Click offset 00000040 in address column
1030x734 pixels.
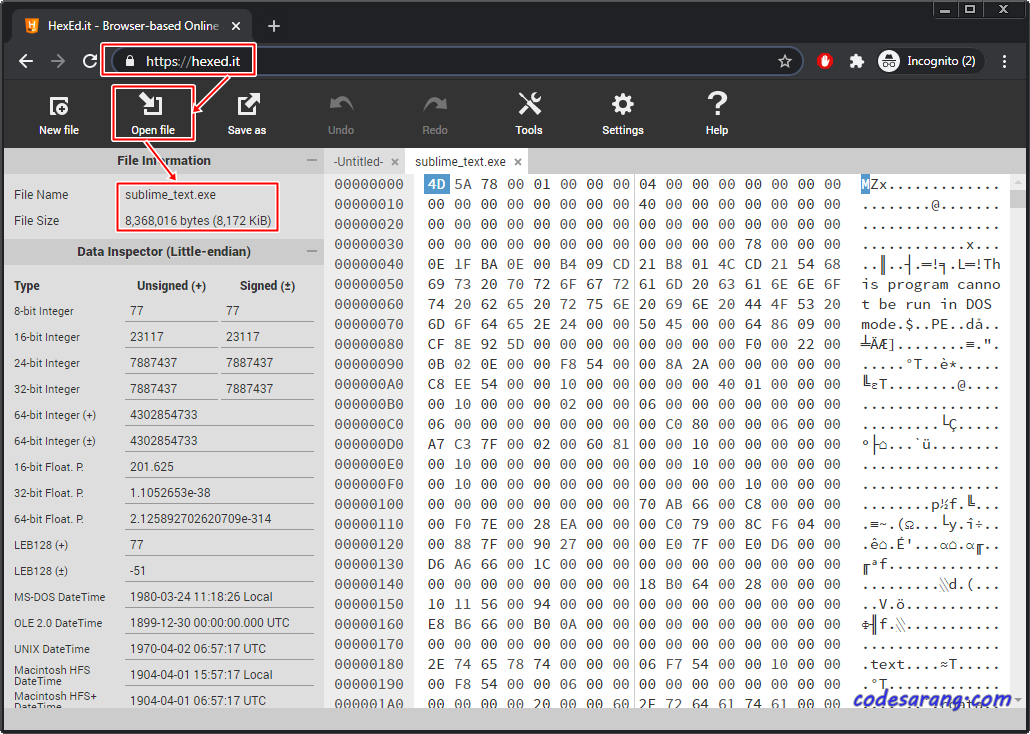pyautogui.click(x=369, y=264)
